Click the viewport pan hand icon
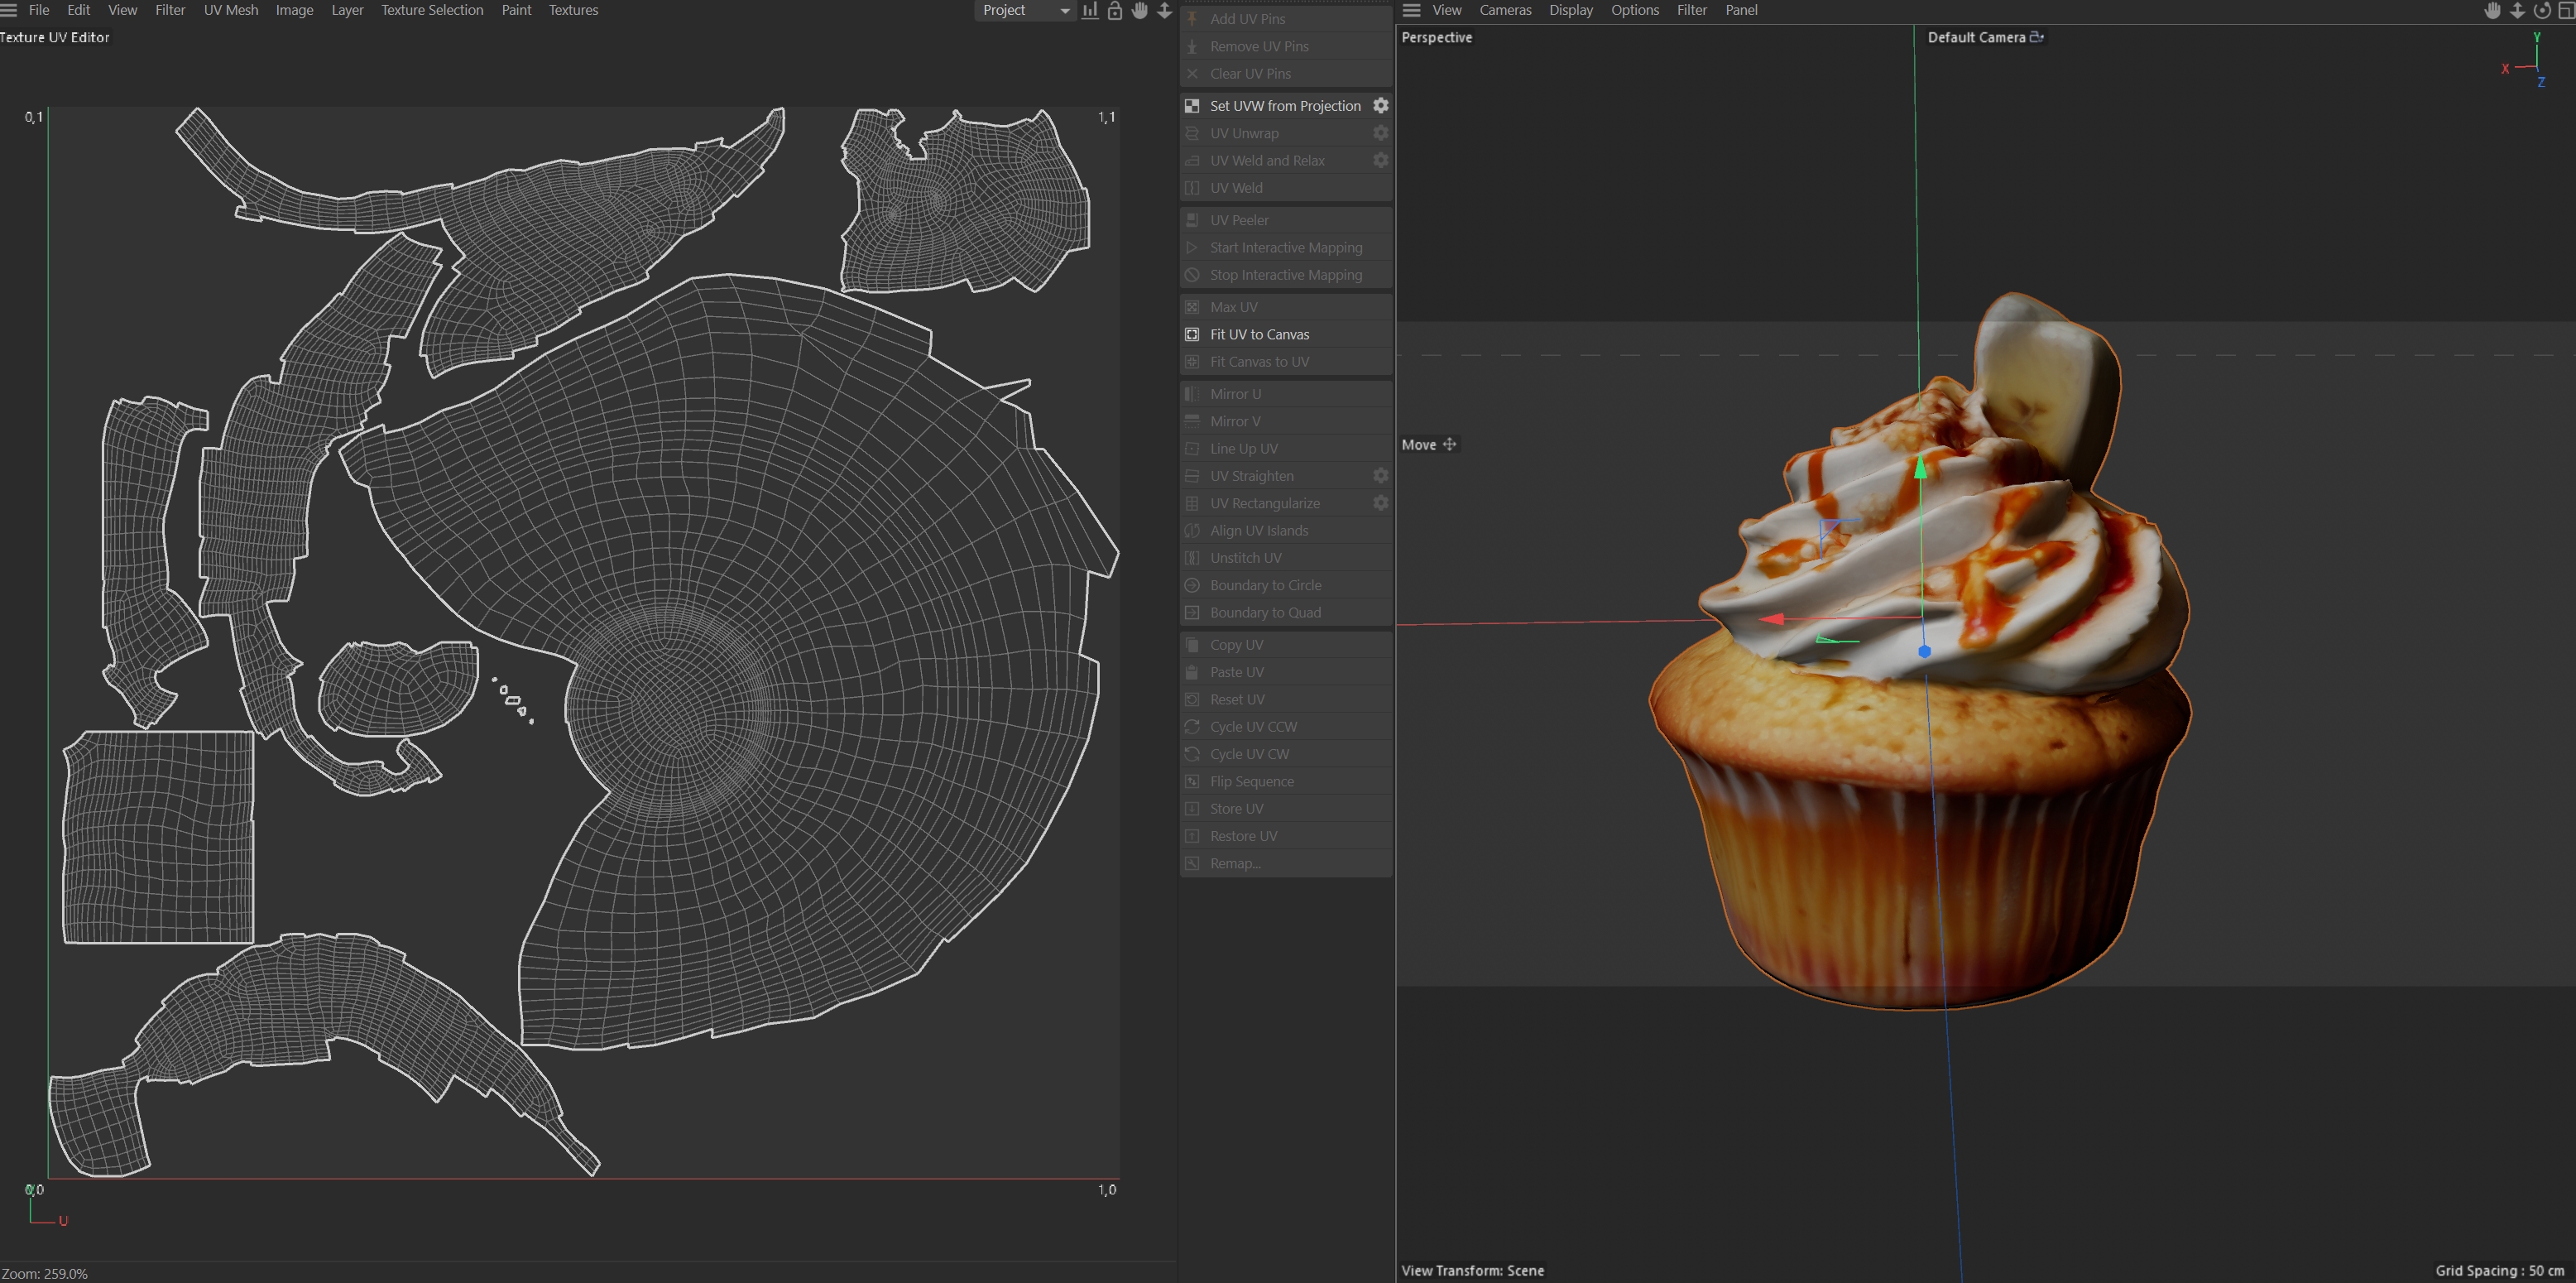Screen dimensions: 2576x1283 click(x=2492, y=11)
